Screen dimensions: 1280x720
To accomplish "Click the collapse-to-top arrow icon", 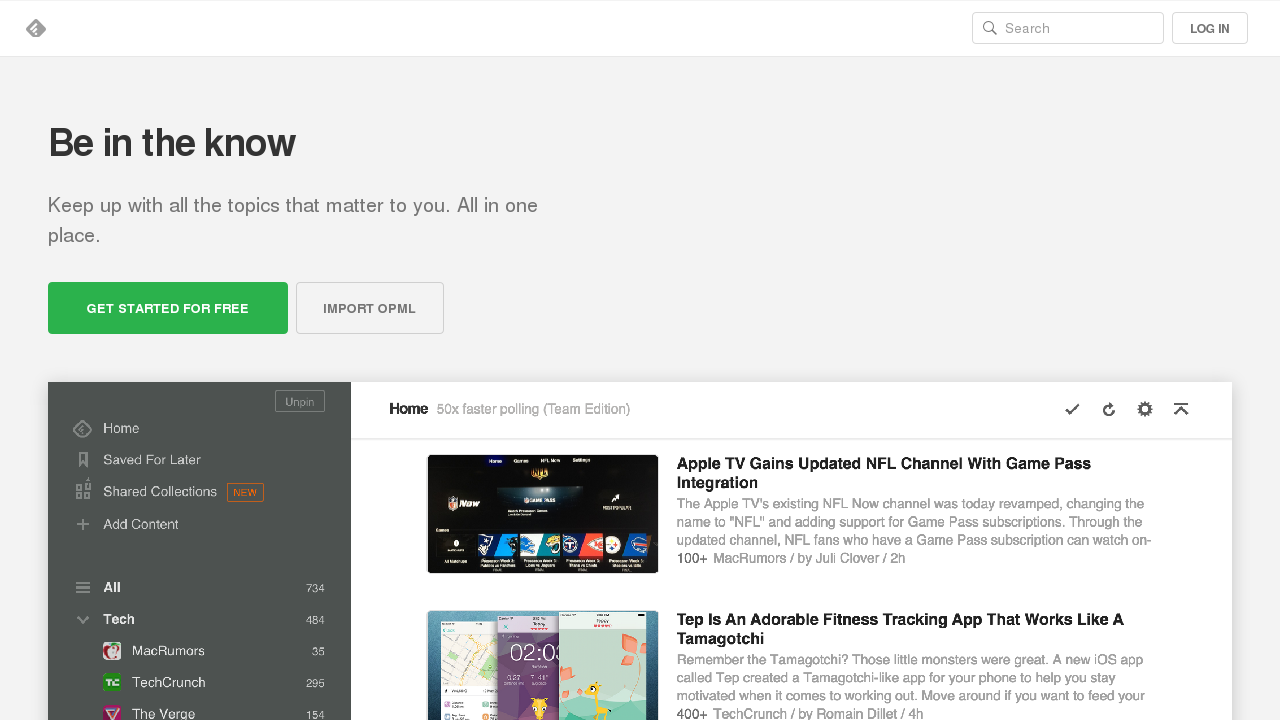I will [x=1181, y=409].
